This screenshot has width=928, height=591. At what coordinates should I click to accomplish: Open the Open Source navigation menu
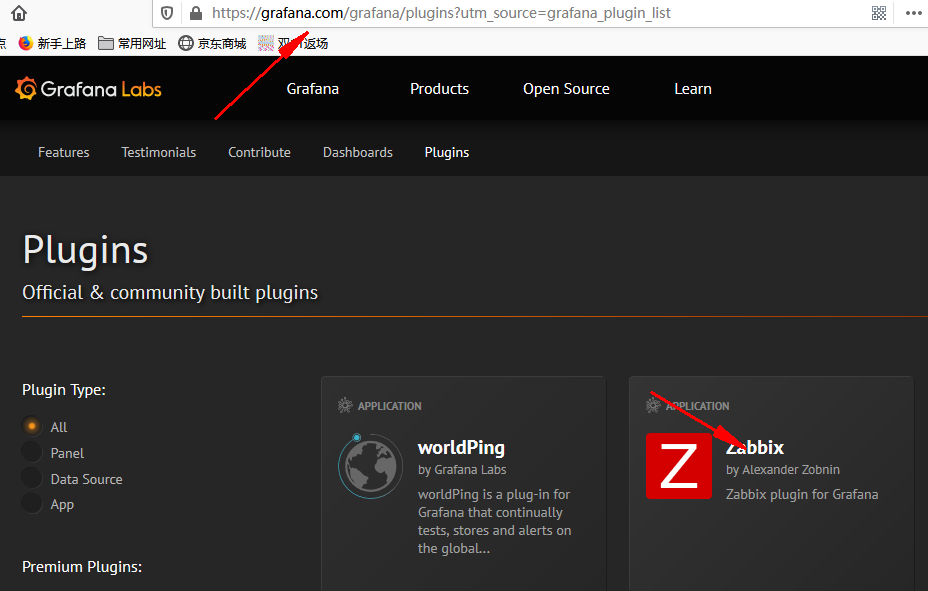coord(566,89)
